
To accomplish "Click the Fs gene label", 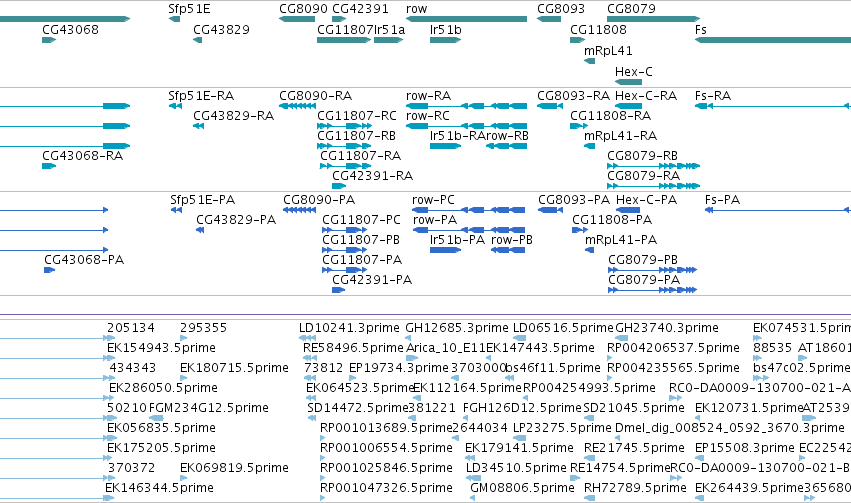I will click(x=701, y=30).
